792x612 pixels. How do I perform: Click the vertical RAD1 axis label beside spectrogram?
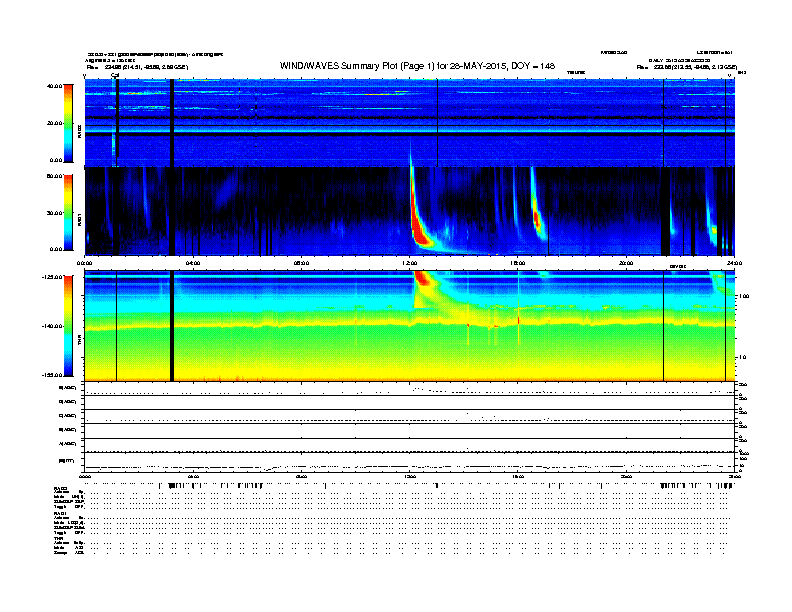click(x=79, y=219)
